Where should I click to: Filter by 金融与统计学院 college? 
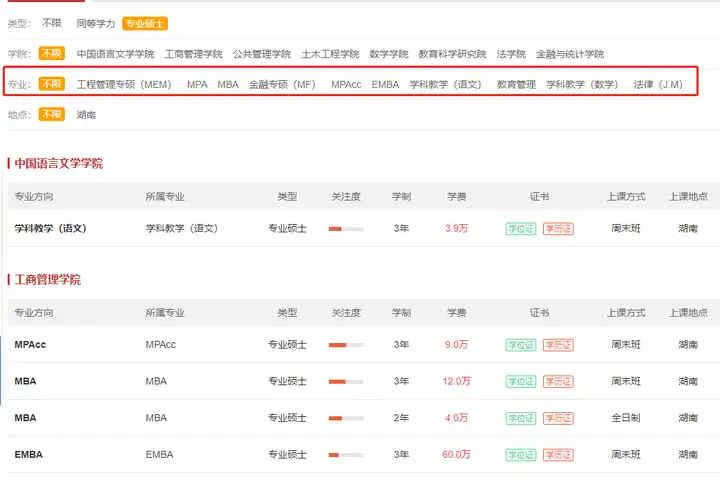pyautogui.click(x=570, y=54)
